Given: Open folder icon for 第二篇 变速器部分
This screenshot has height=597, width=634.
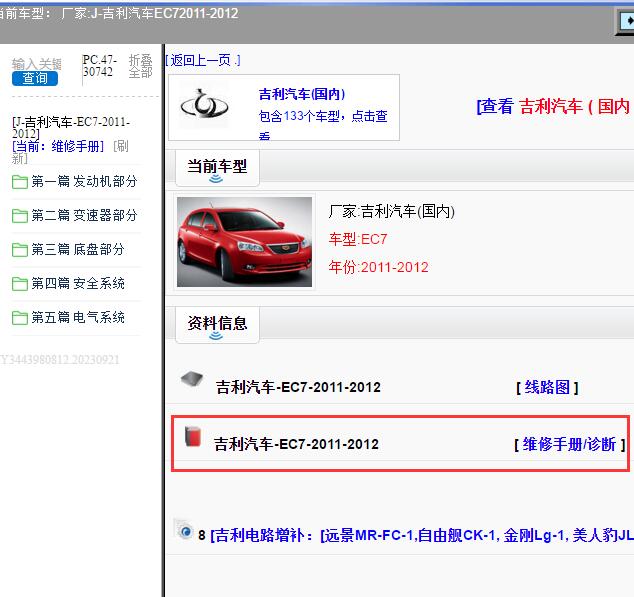Looking at the screenshot, I should coord(19,216).
